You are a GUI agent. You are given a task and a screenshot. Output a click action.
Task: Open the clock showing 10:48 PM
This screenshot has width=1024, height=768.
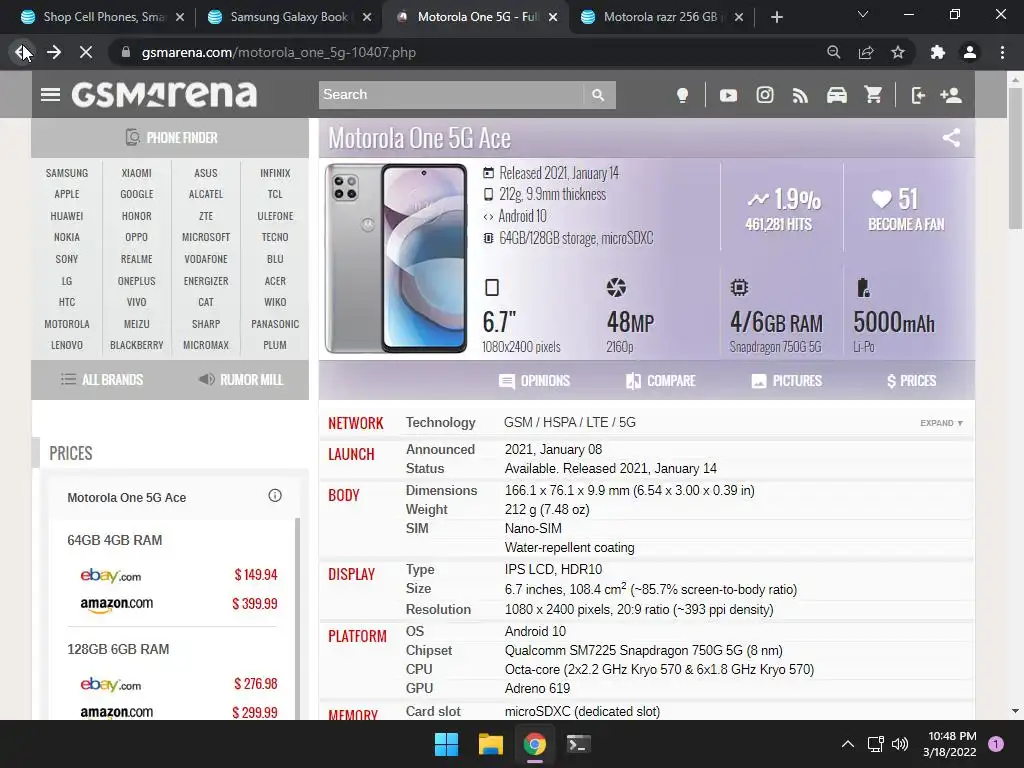point(951,744)
